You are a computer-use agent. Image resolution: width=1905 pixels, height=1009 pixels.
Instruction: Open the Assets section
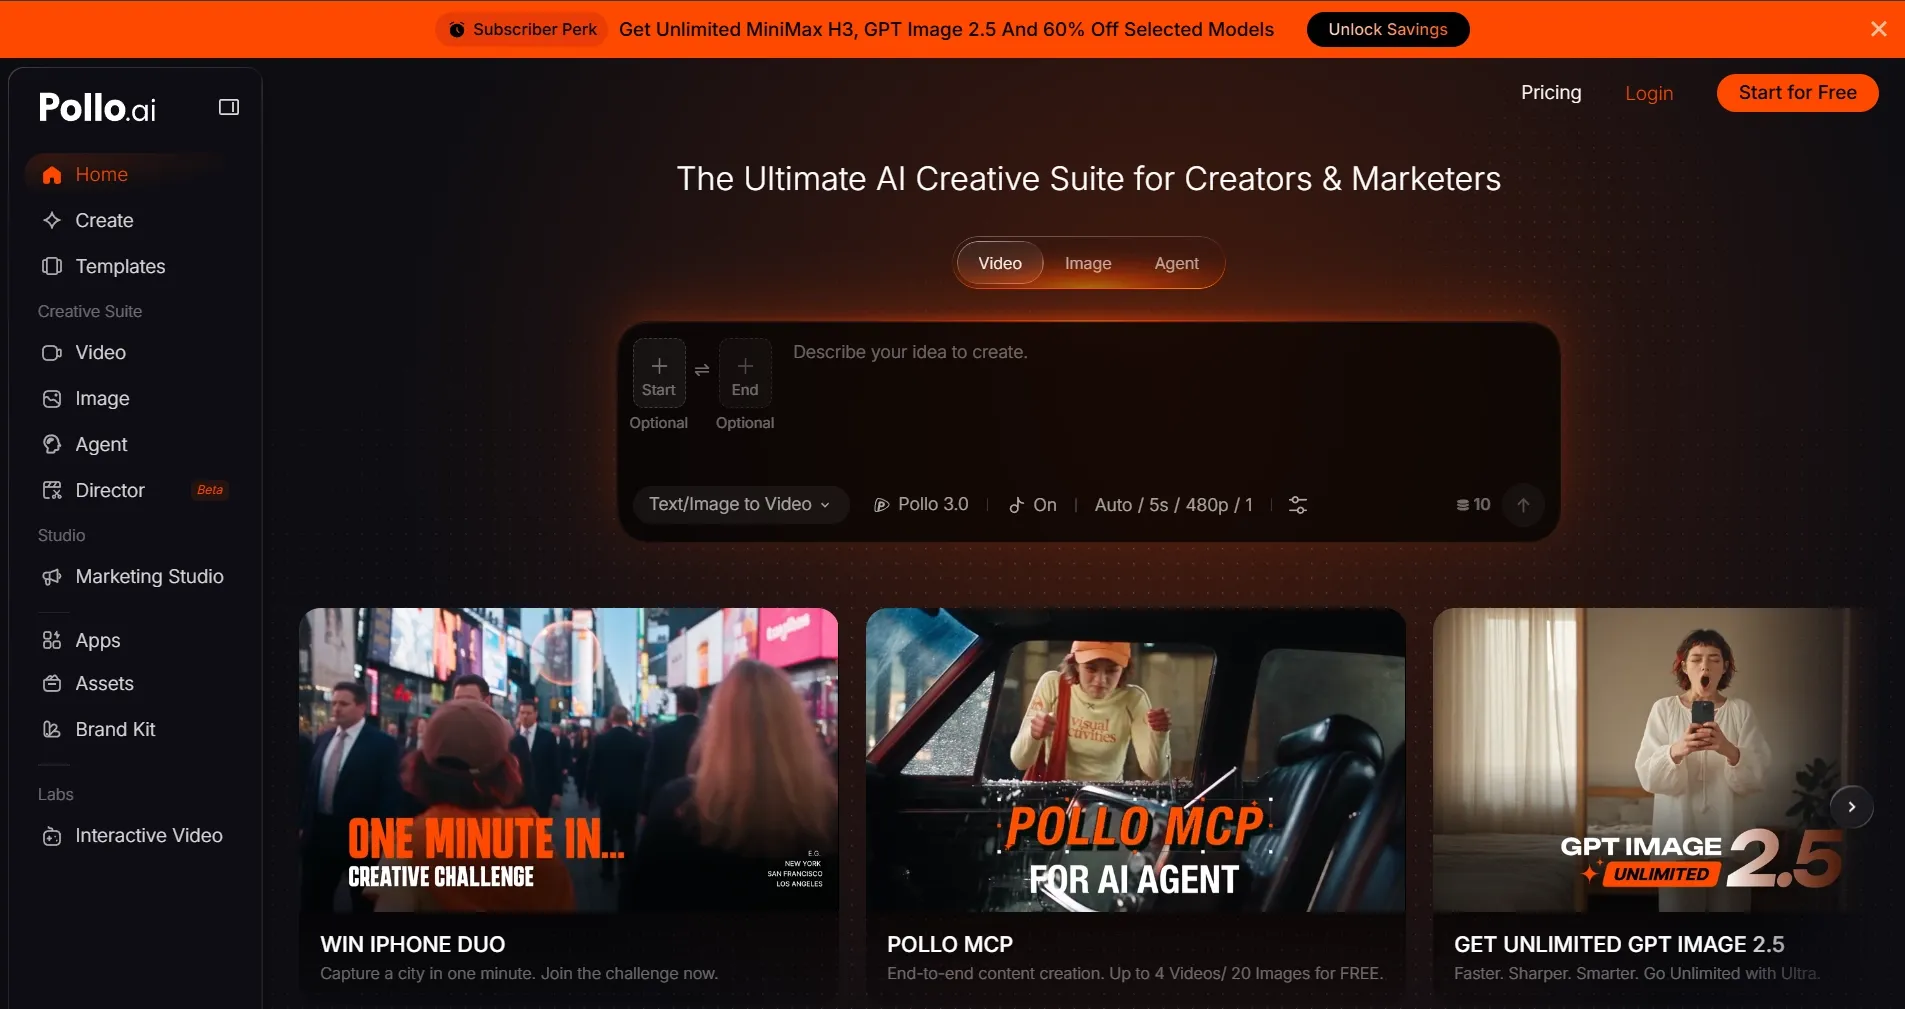click(135, 683)
